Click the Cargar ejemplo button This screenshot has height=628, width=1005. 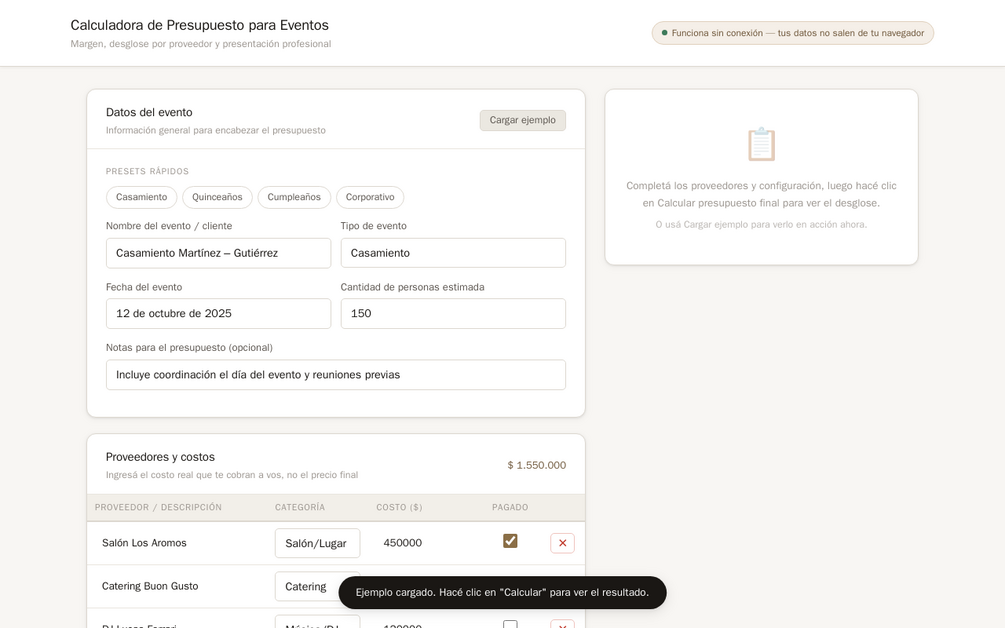tap(522, 120)
